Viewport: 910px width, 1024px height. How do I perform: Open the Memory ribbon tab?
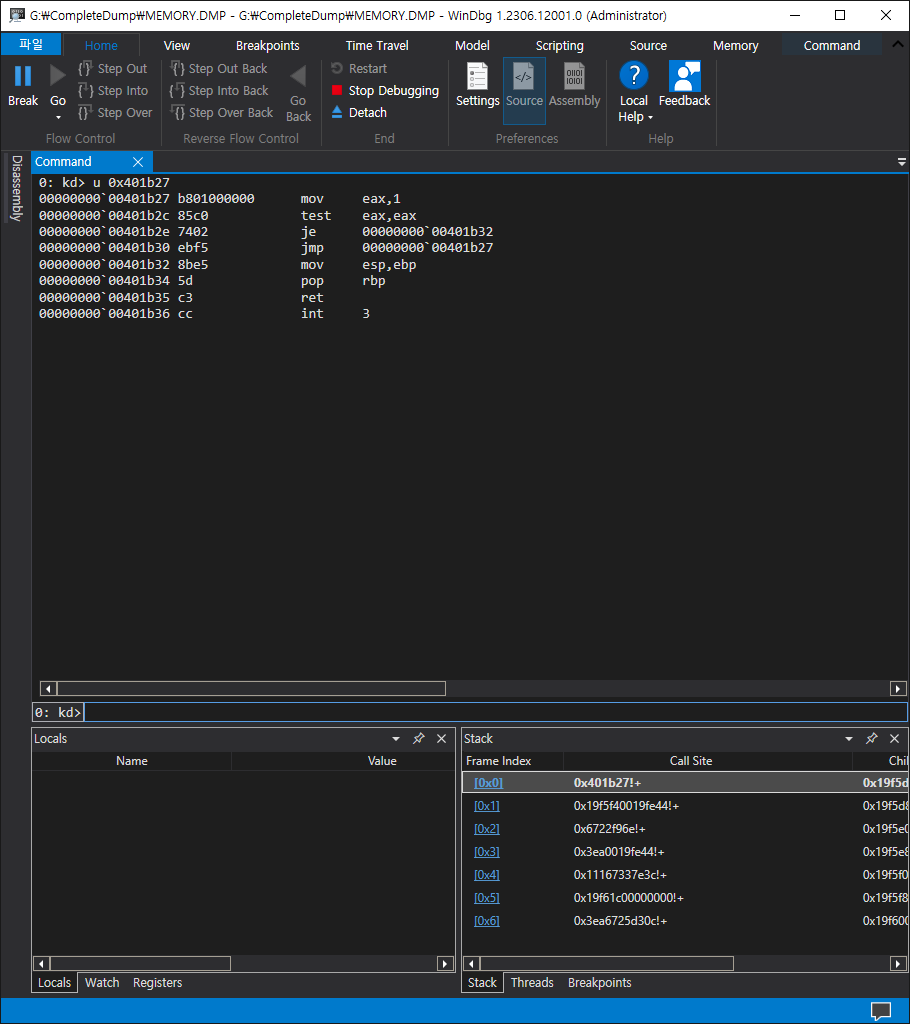click(x=736, y=46)
